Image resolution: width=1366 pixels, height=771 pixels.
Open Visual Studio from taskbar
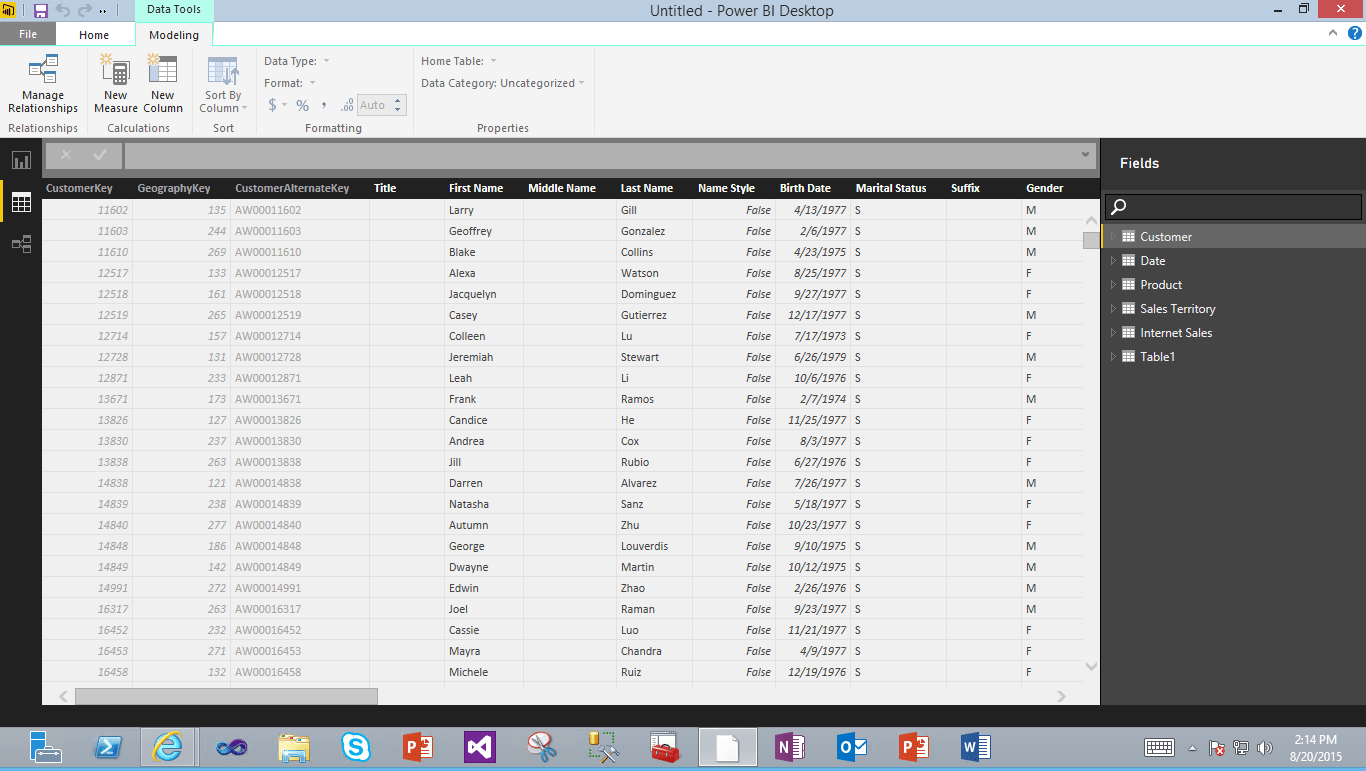(x=480, y=747)
